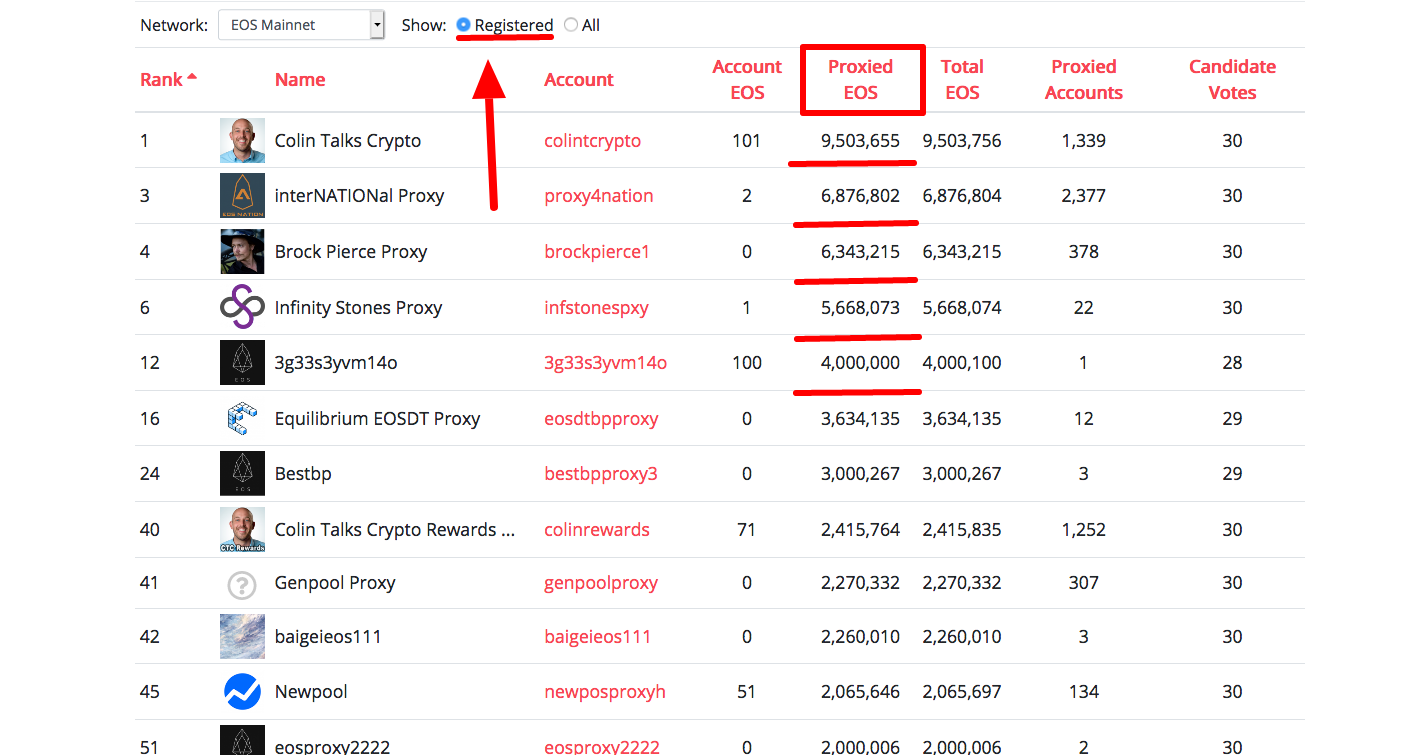Click proxied accounts value 307
Screen dimensions: 1425x755
(x=1084, y=583)
